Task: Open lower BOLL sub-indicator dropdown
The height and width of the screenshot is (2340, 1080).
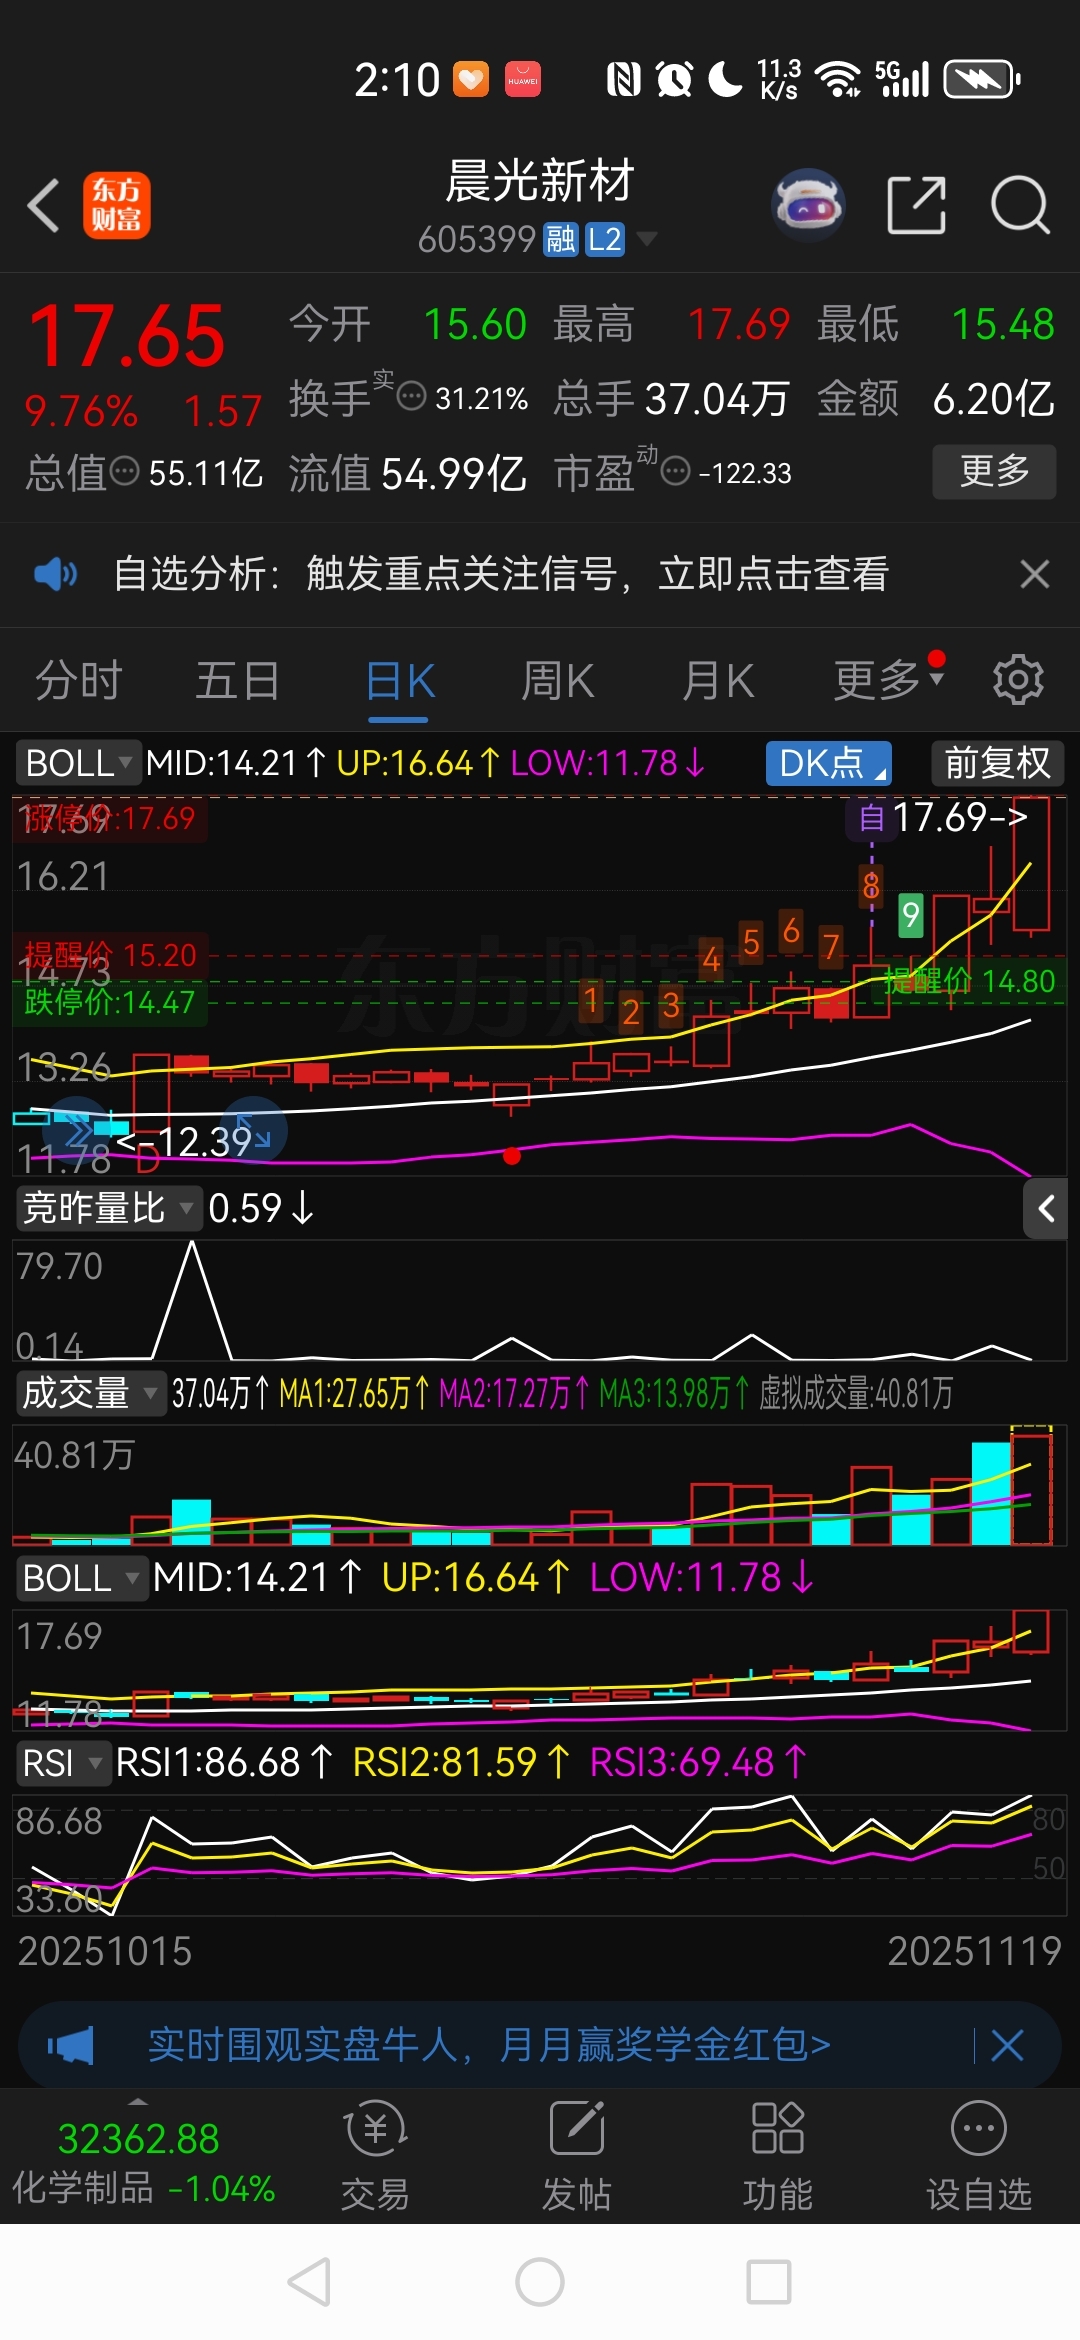Action: click(x=82, y=1578)
